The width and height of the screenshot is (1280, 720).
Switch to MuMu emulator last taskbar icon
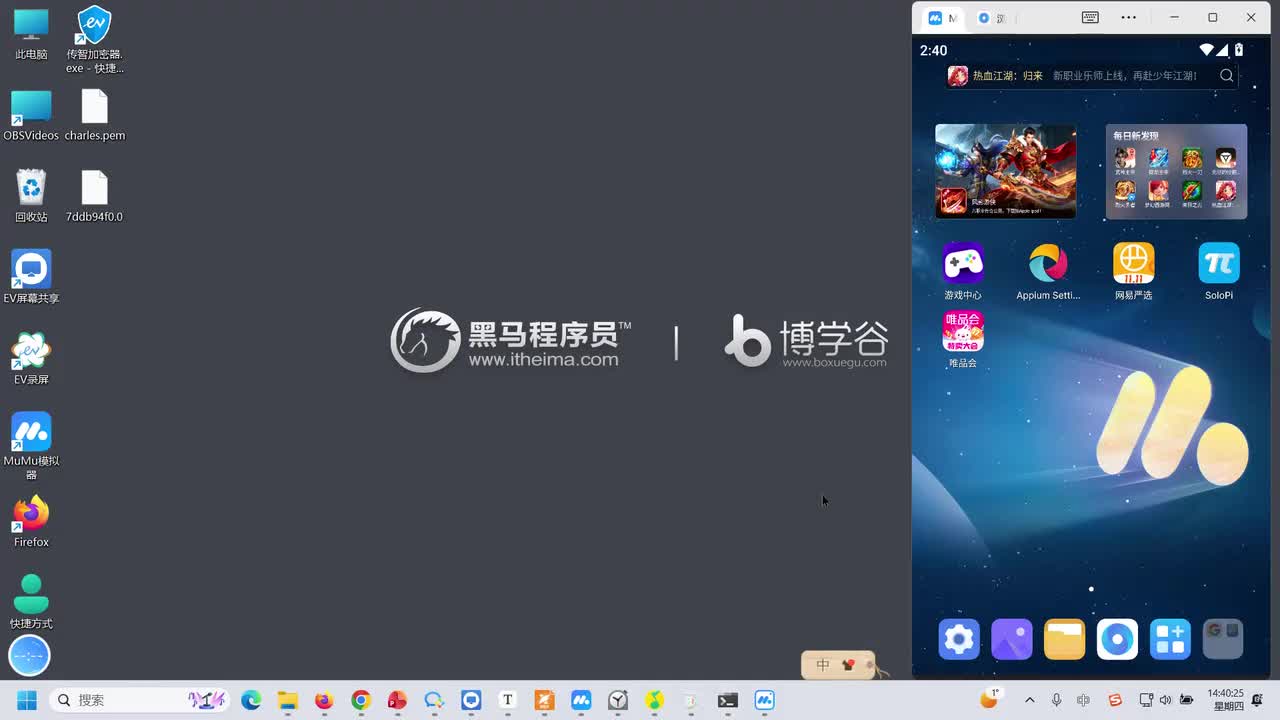765,700
